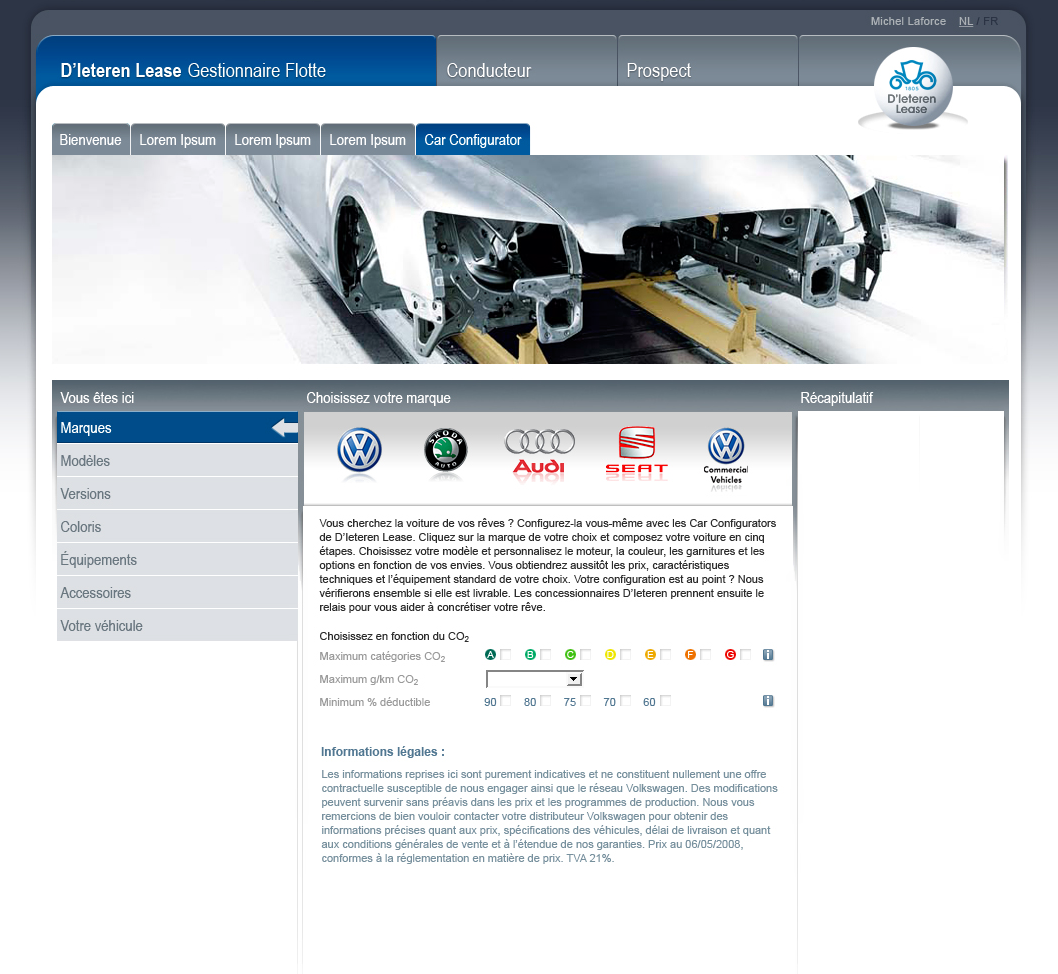This screenshot has width=1058, height=974.
Task: Select the CO2 category E checkbox
Action: click(x=665, y=654)
